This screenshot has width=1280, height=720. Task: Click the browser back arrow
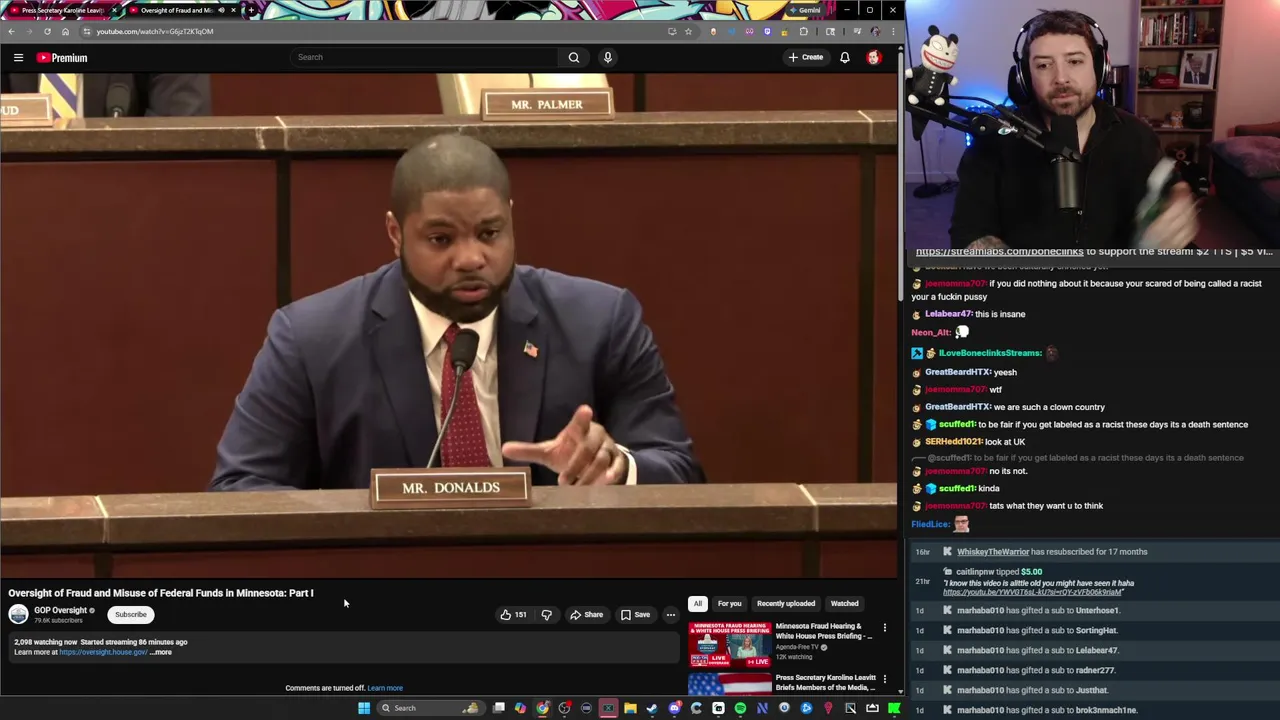coord(11,31)
